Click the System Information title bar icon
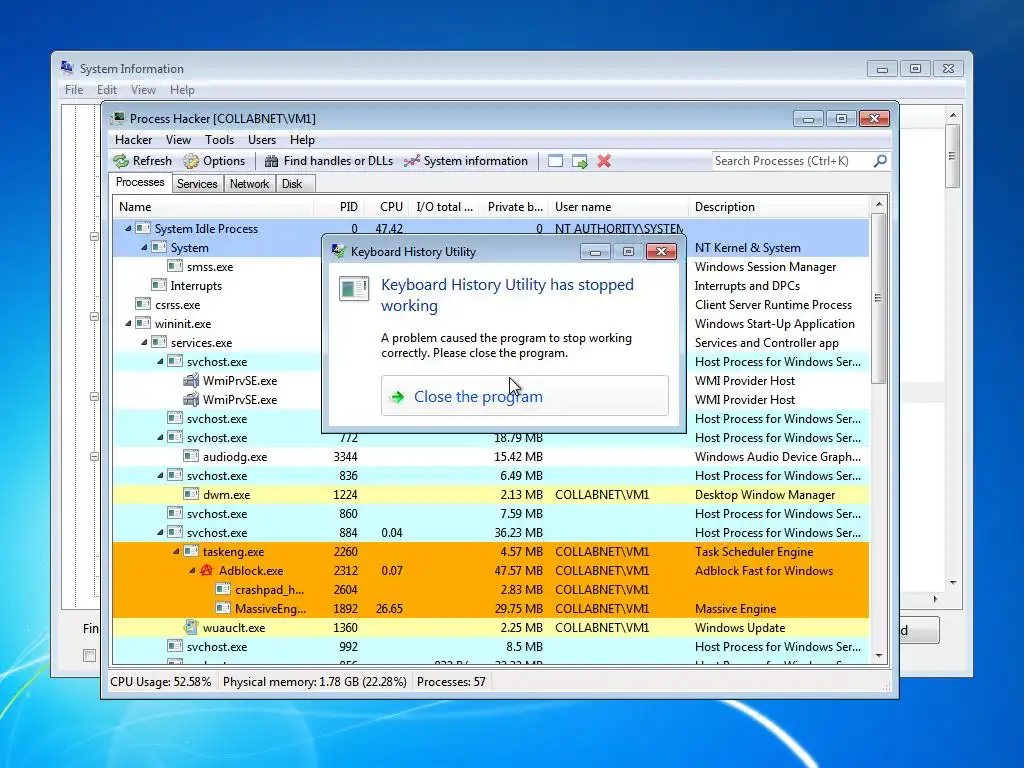Viewport: 1024px width, 768px height. tap(67, 67)
